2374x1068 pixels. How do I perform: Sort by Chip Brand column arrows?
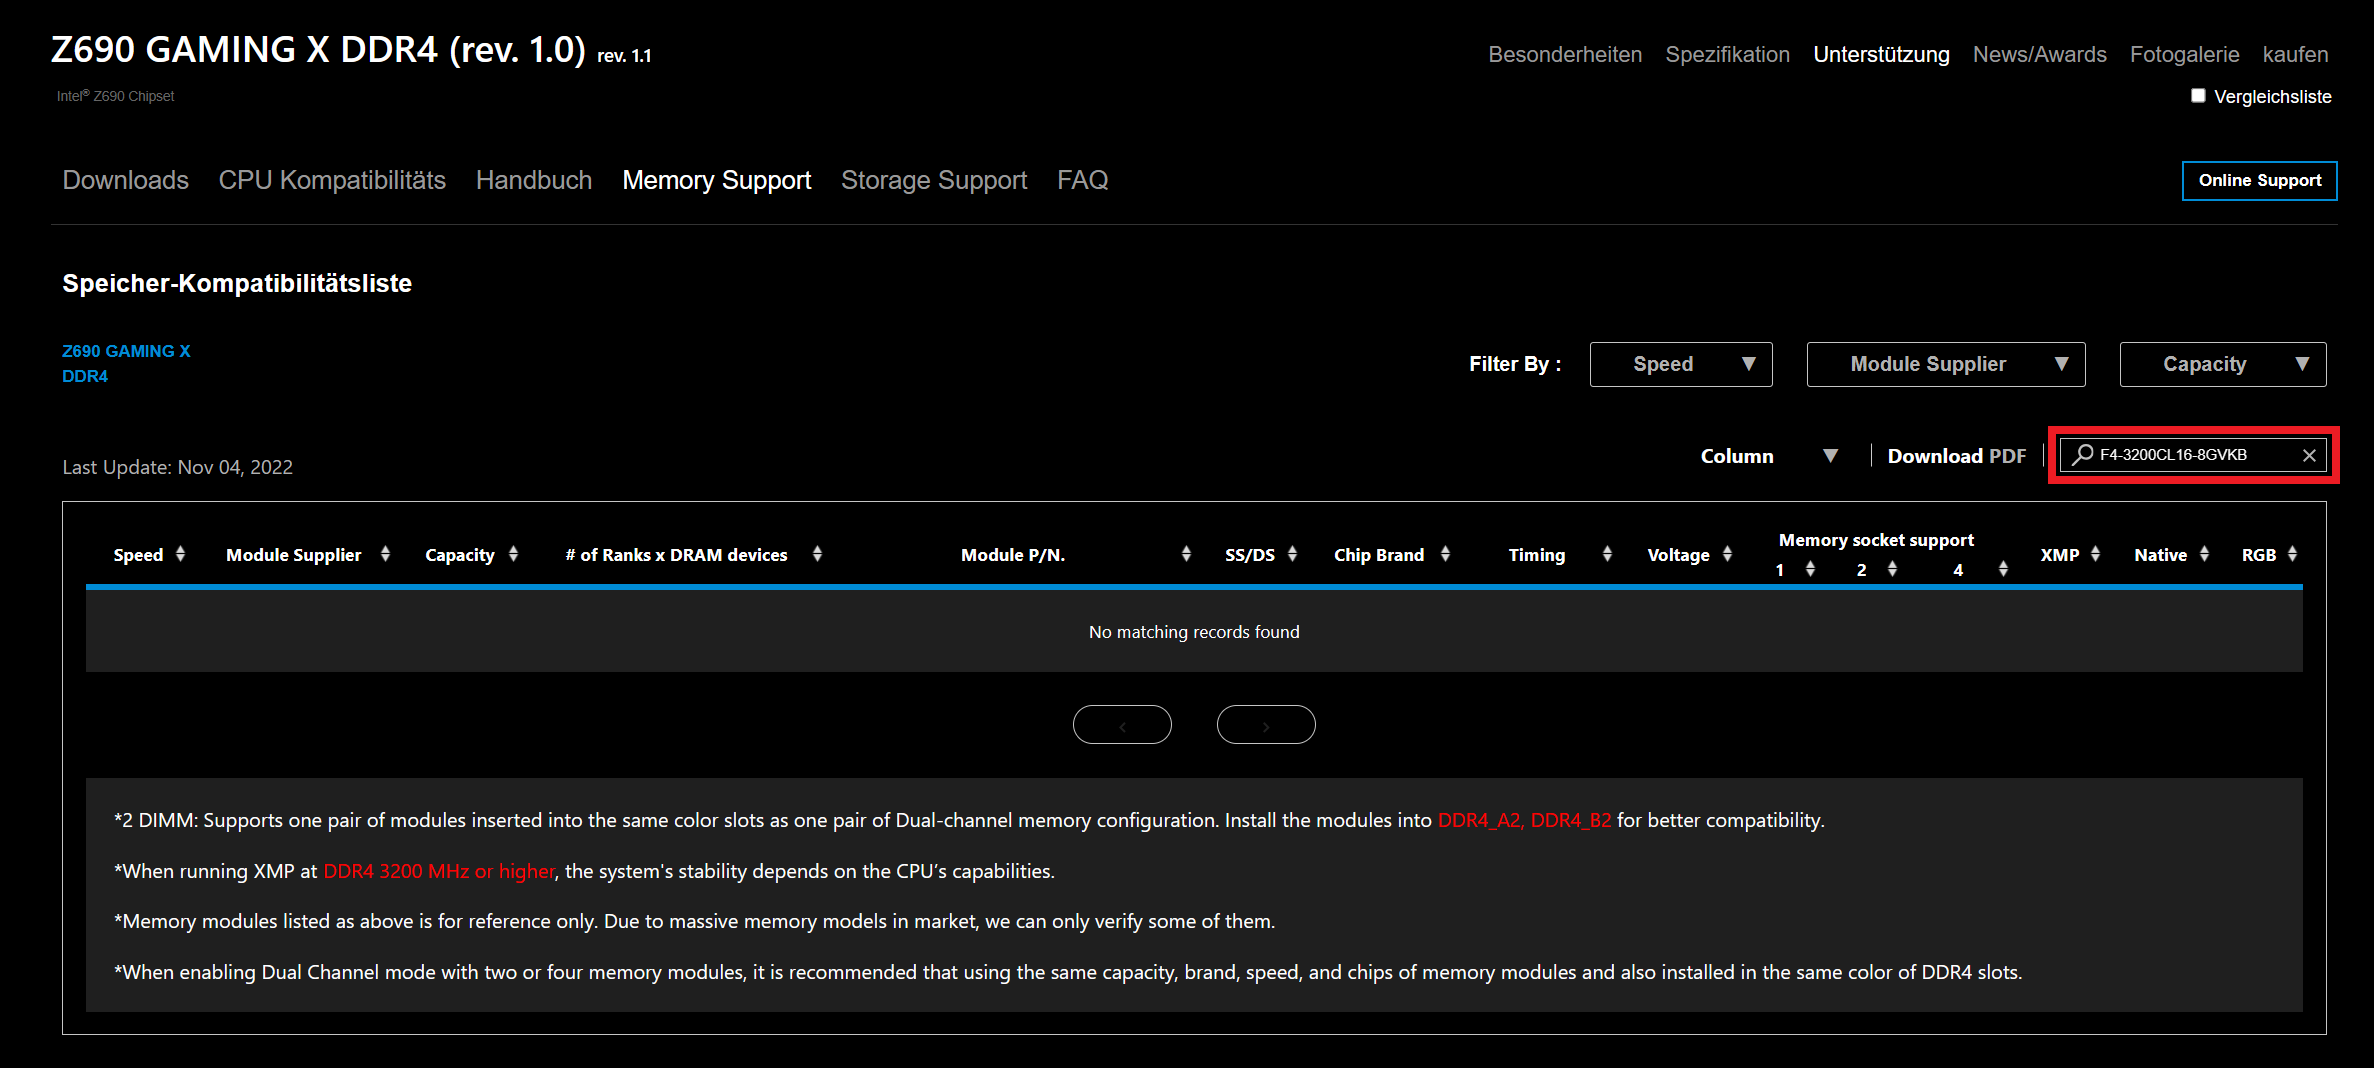(x=1445, y=554)
